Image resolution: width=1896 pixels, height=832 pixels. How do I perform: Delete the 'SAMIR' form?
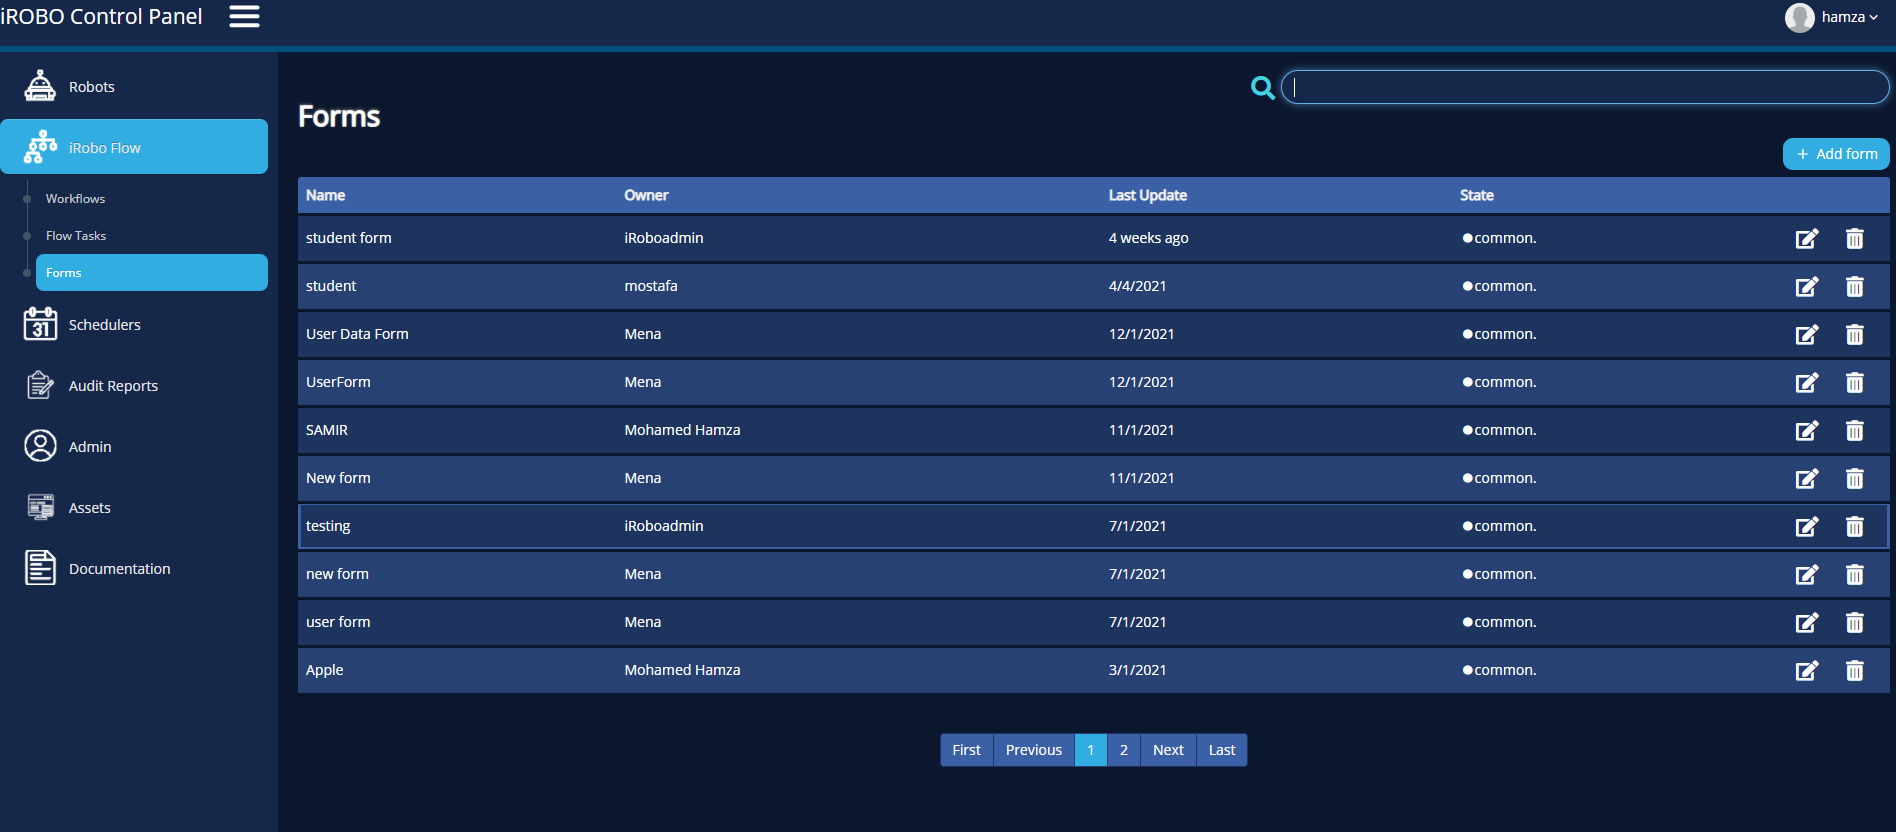[x=1854, y=431]
